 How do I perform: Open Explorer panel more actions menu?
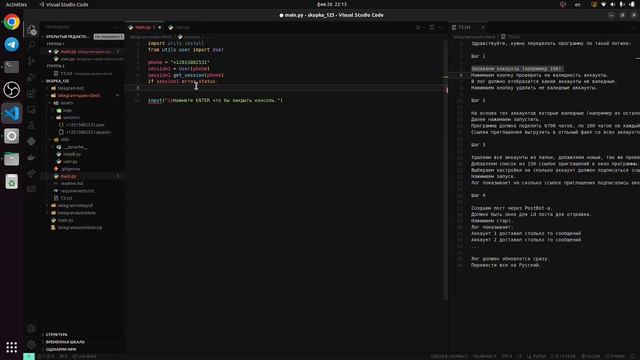pos(116,27)
